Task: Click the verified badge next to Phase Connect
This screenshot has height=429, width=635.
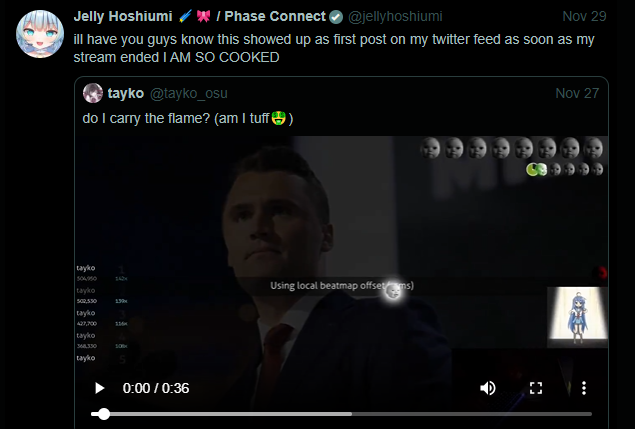Action: [x=336, y=17]
